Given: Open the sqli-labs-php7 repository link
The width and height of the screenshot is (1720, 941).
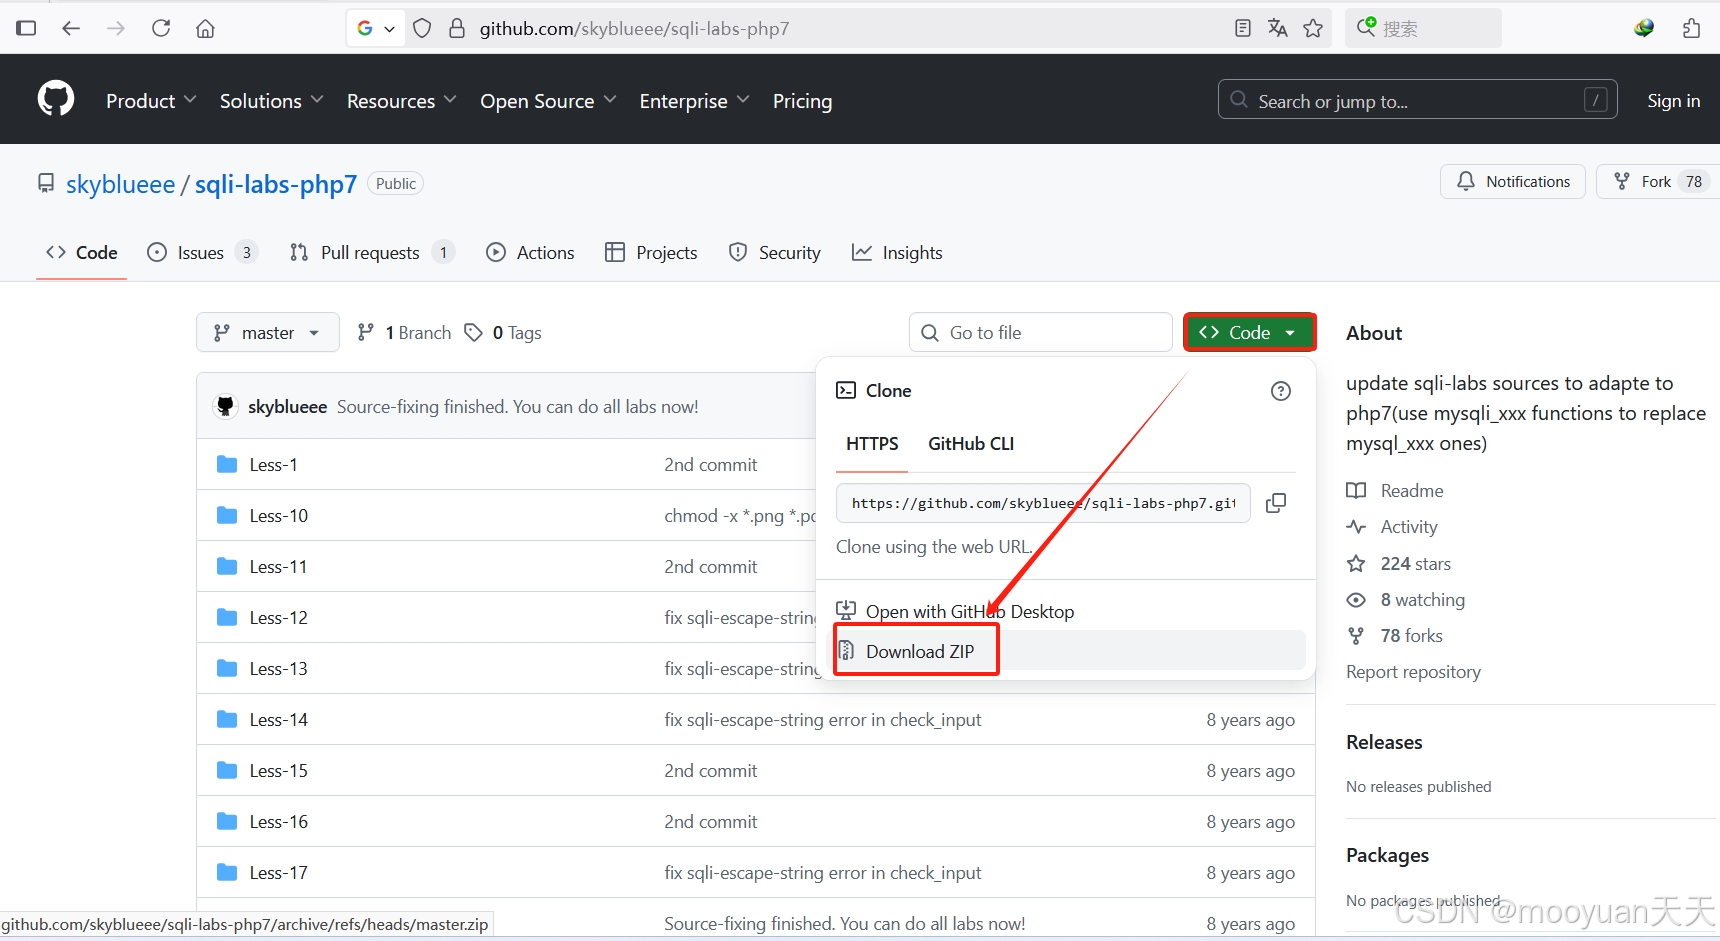Looking at the screenshot, I should pyautogui.click(x=276, y=184).
